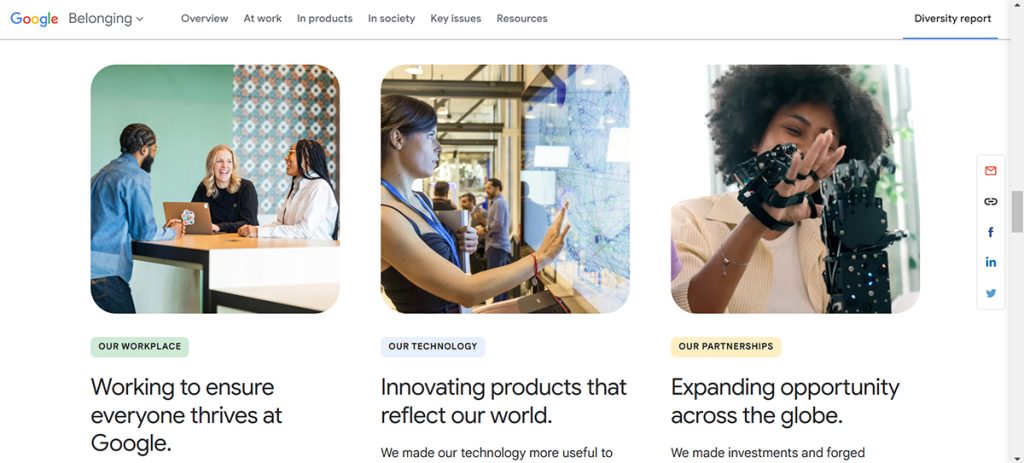Share on Facebook icon

click(x=990, y=232)
